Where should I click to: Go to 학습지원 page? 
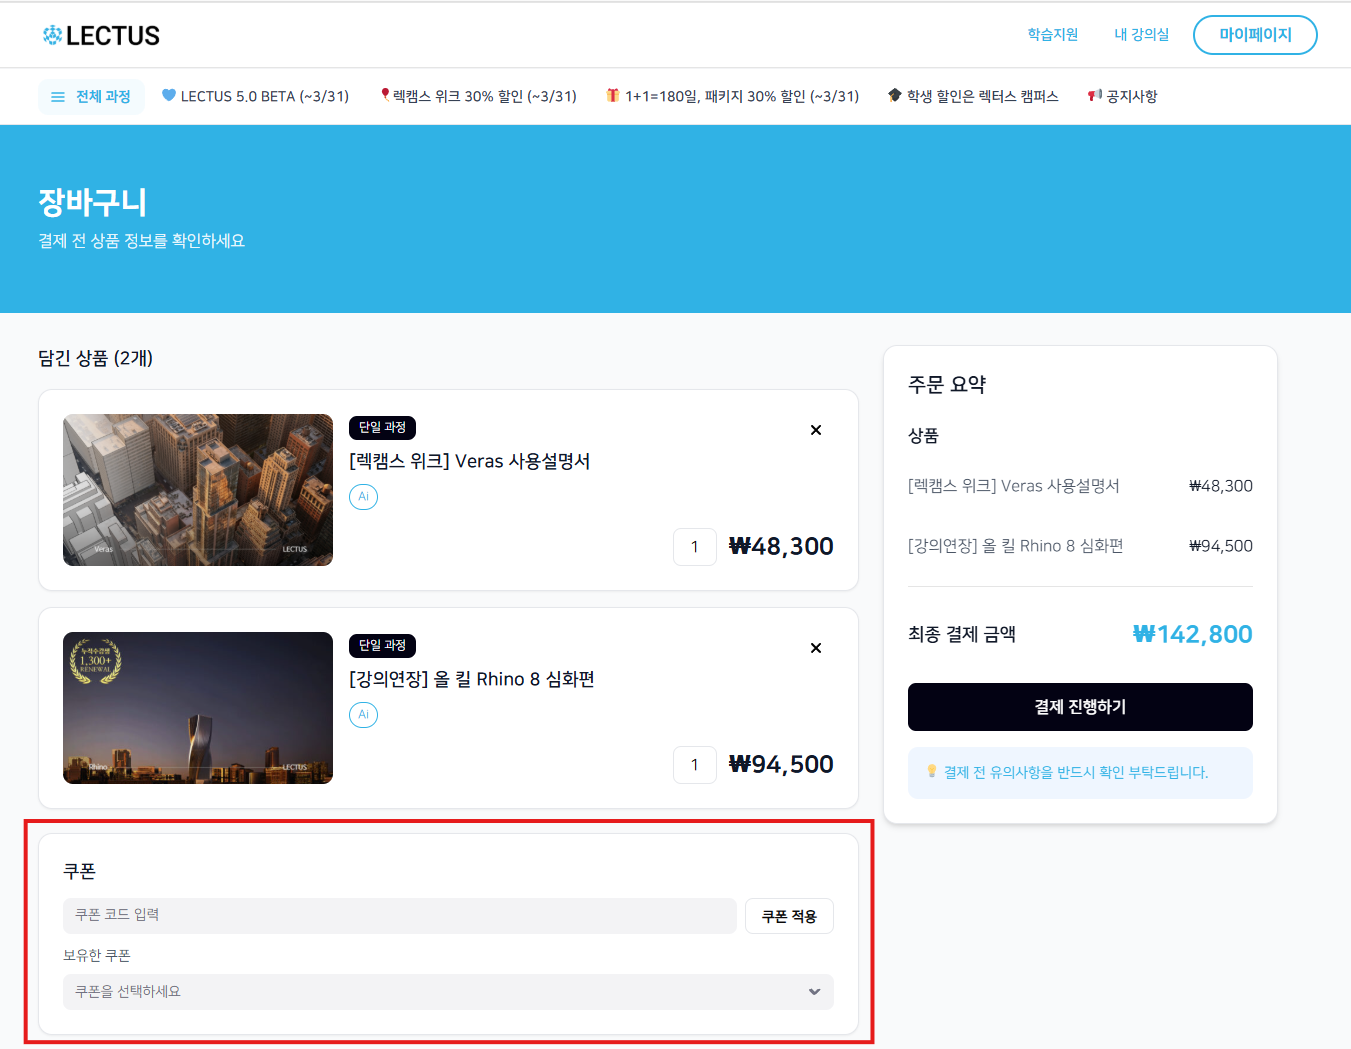click(1053, 35)
